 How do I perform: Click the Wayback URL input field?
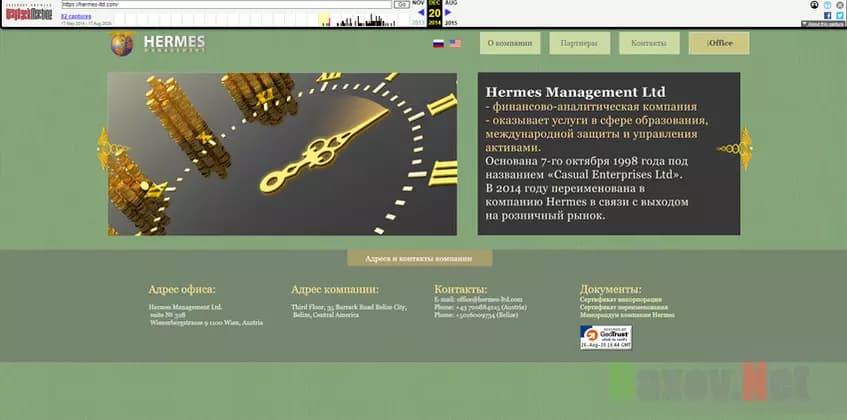(x=226, y=4)
